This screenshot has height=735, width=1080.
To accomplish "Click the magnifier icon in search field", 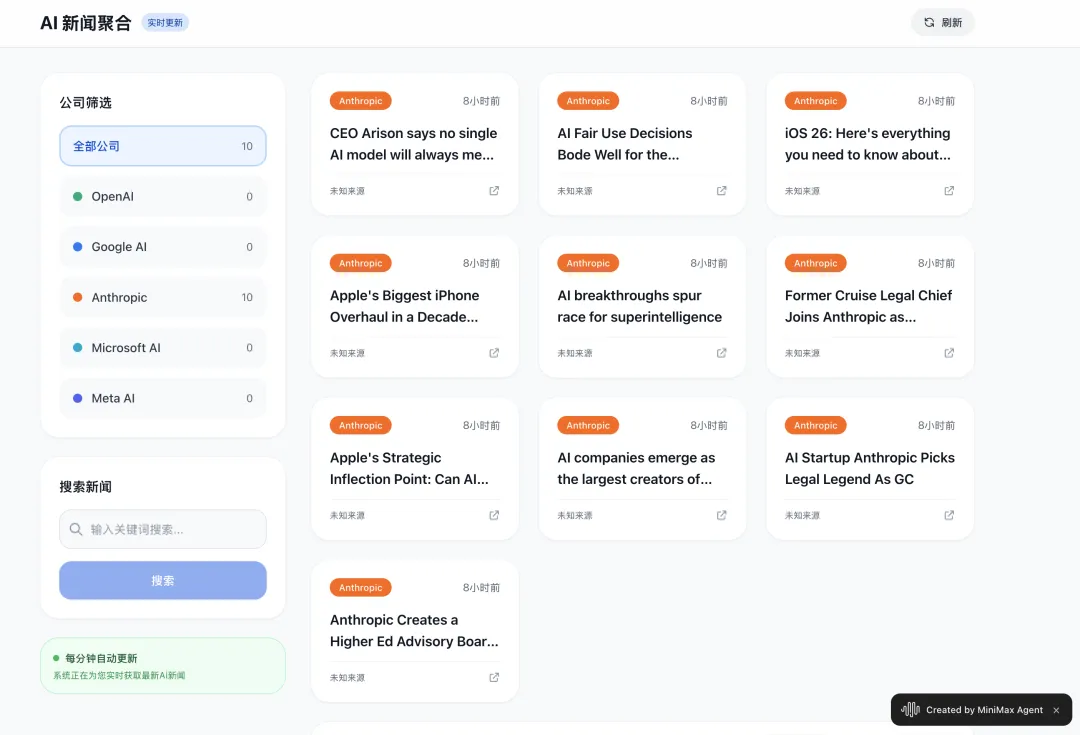I will [76, 529].
